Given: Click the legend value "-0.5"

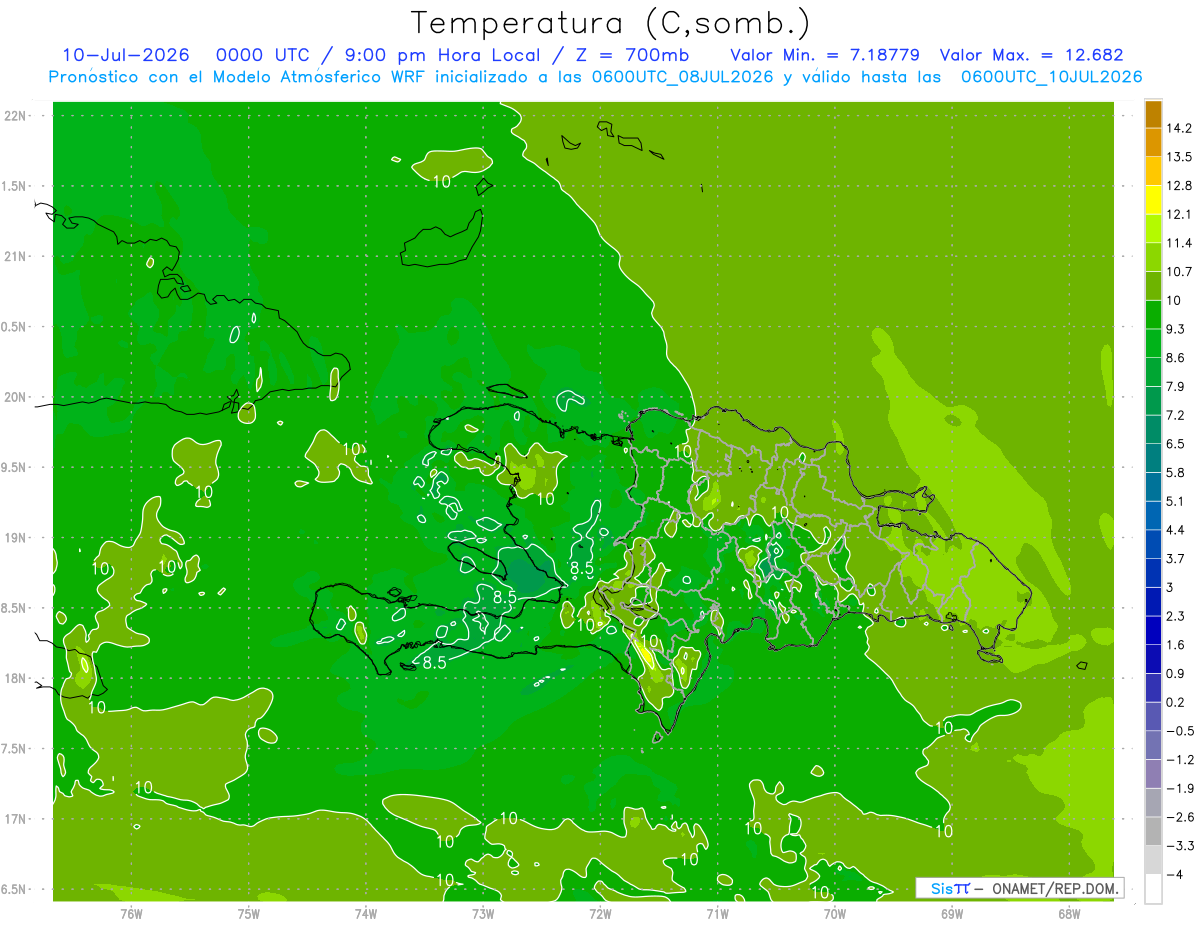Looking at the screenshot, I should pos(1179,731).
